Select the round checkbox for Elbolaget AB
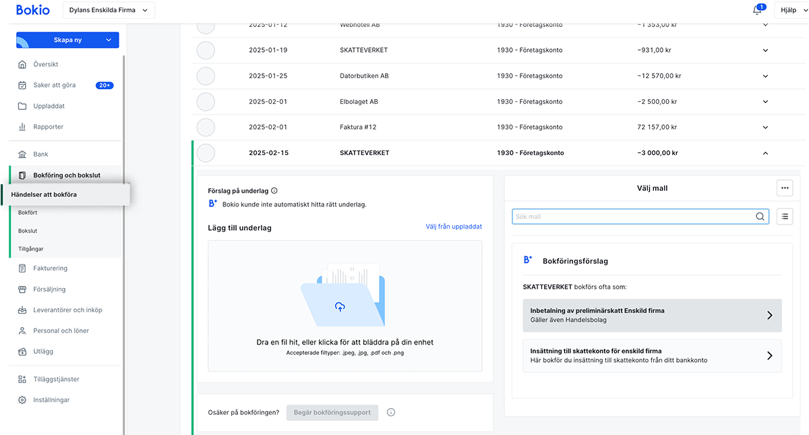Viewport: 809px width, 435px height. (206, 101)
